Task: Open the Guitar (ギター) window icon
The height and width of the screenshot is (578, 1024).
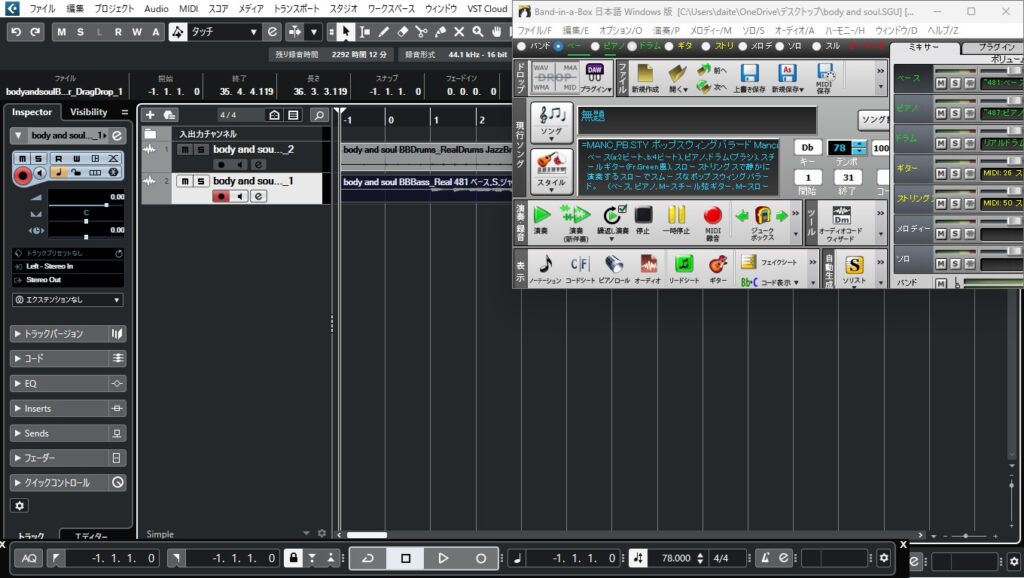Action: [718, 268]
